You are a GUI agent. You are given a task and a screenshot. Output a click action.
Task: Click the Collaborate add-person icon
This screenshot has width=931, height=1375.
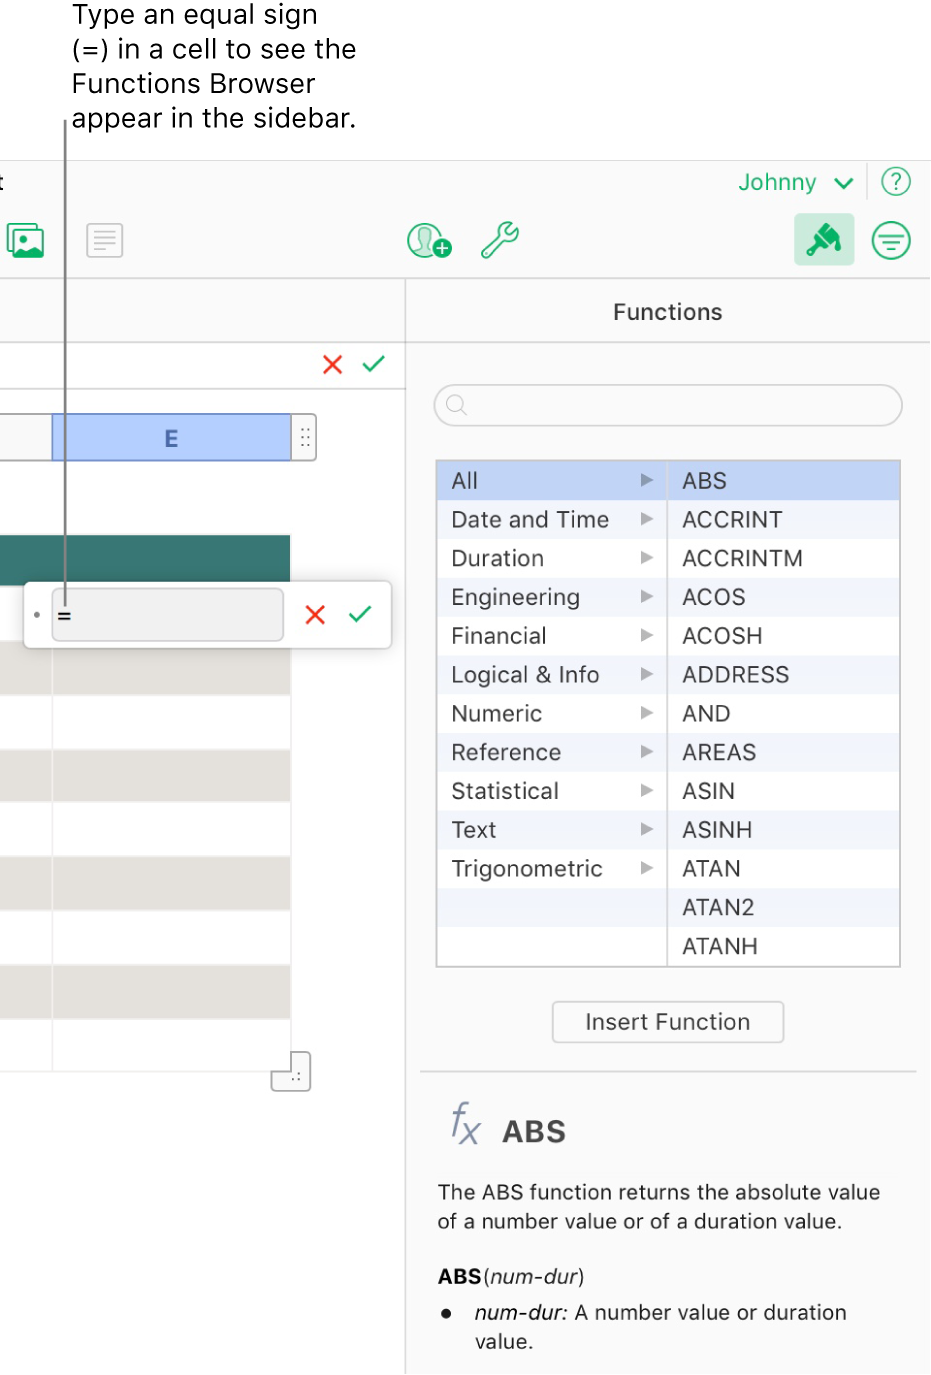(429, 240)
